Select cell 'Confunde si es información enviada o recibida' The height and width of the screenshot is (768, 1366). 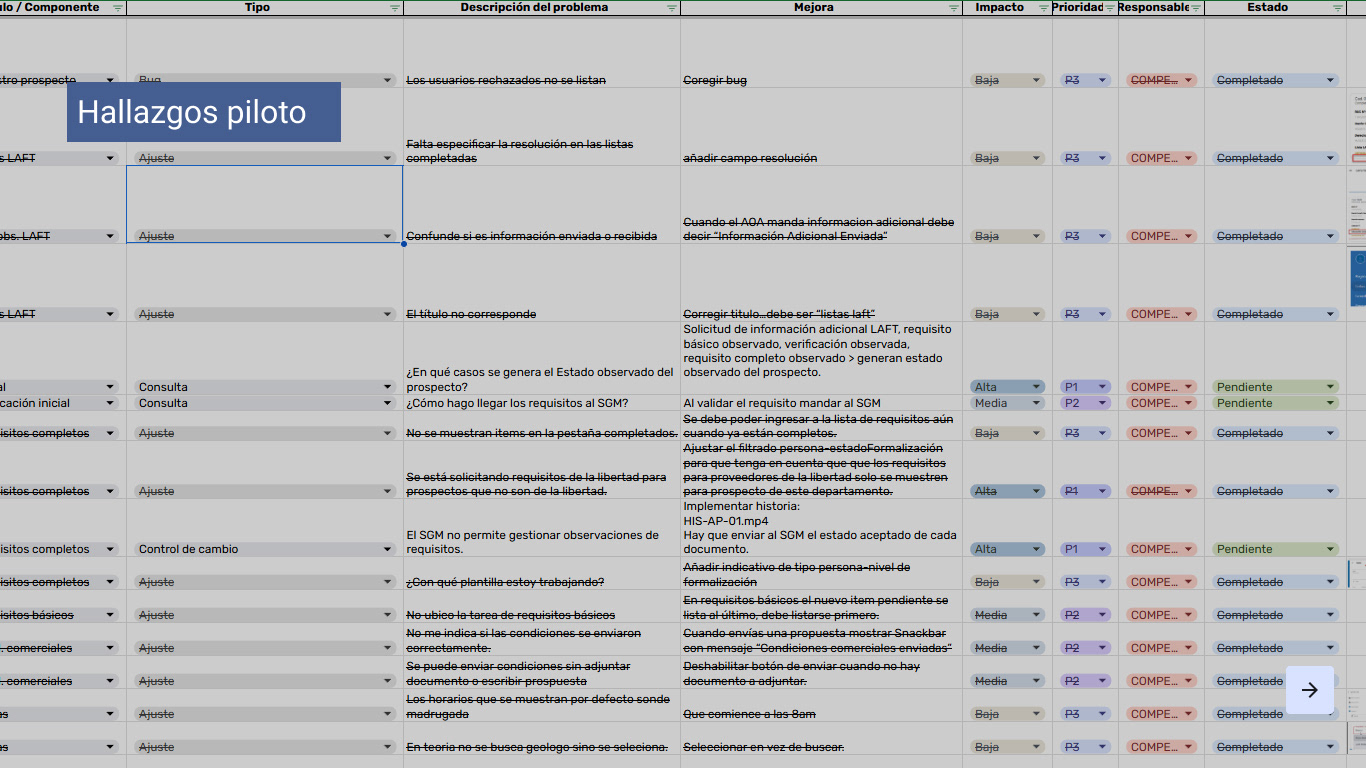542,205
